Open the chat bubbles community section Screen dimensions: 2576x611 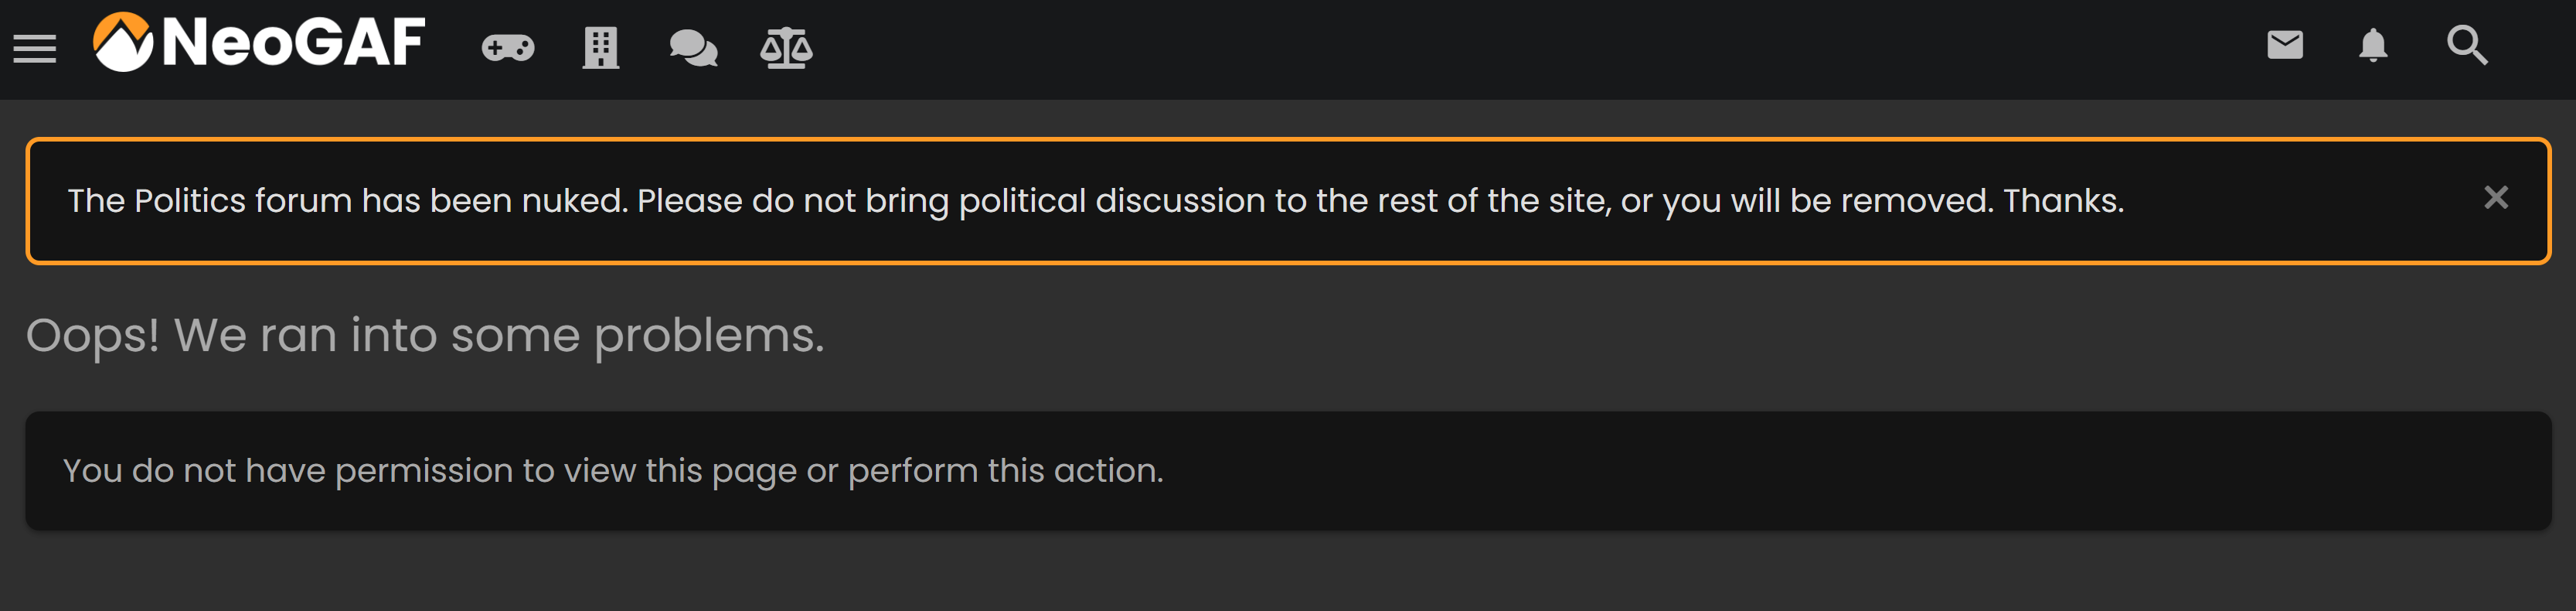point(693,47)
